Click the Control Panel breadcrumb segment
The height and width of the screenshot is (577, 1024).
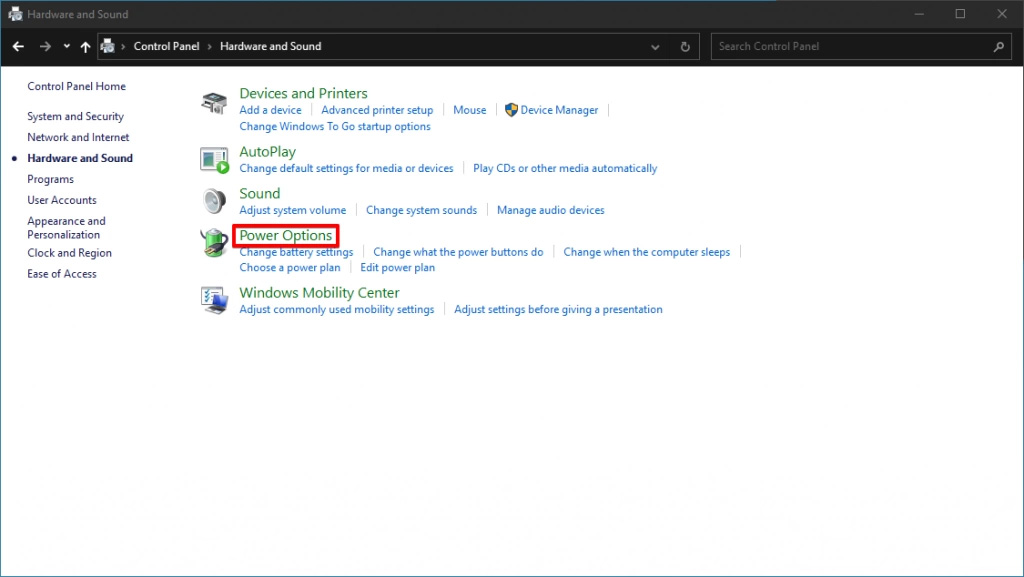tap(166, 47)
